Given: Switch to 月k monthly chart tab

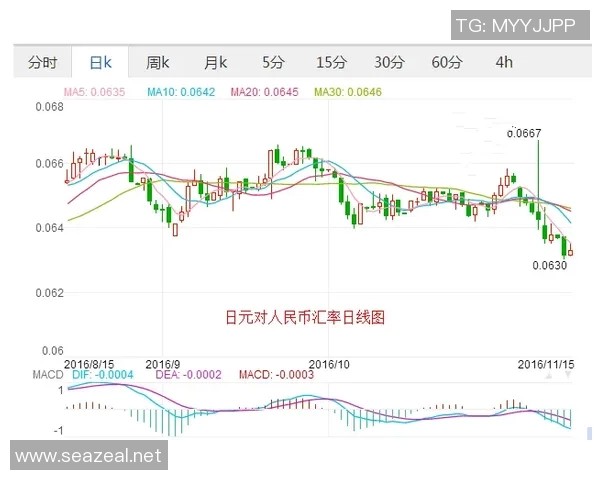Looking at the screenshot, I should [216, 63].
